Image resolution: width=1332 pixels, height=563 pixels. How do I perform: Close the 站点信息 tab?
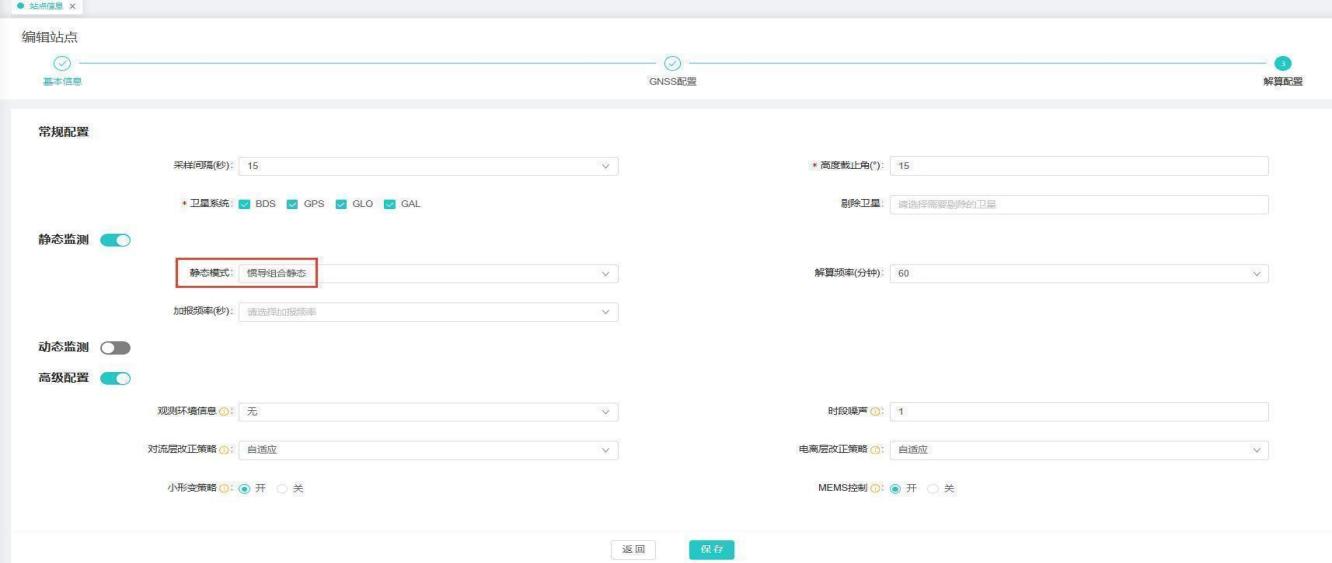(x=73, y=7)
